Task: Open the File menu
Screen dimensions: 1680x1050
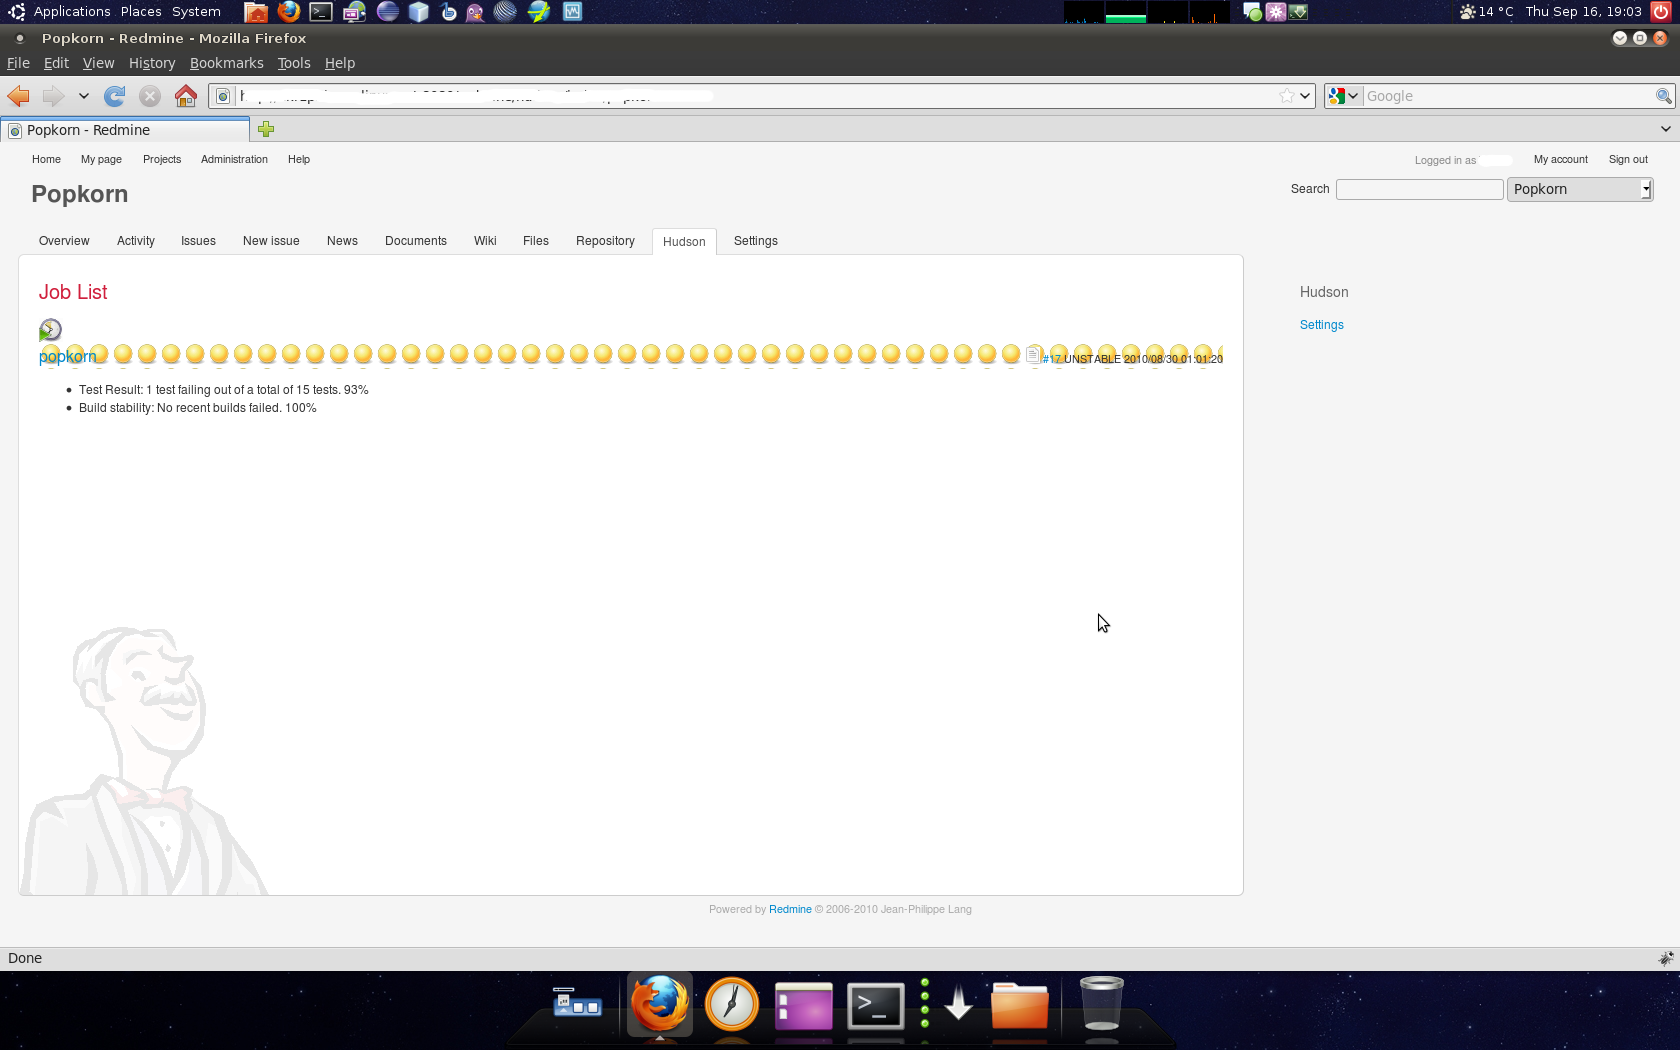Action: [x=18, y=63]
